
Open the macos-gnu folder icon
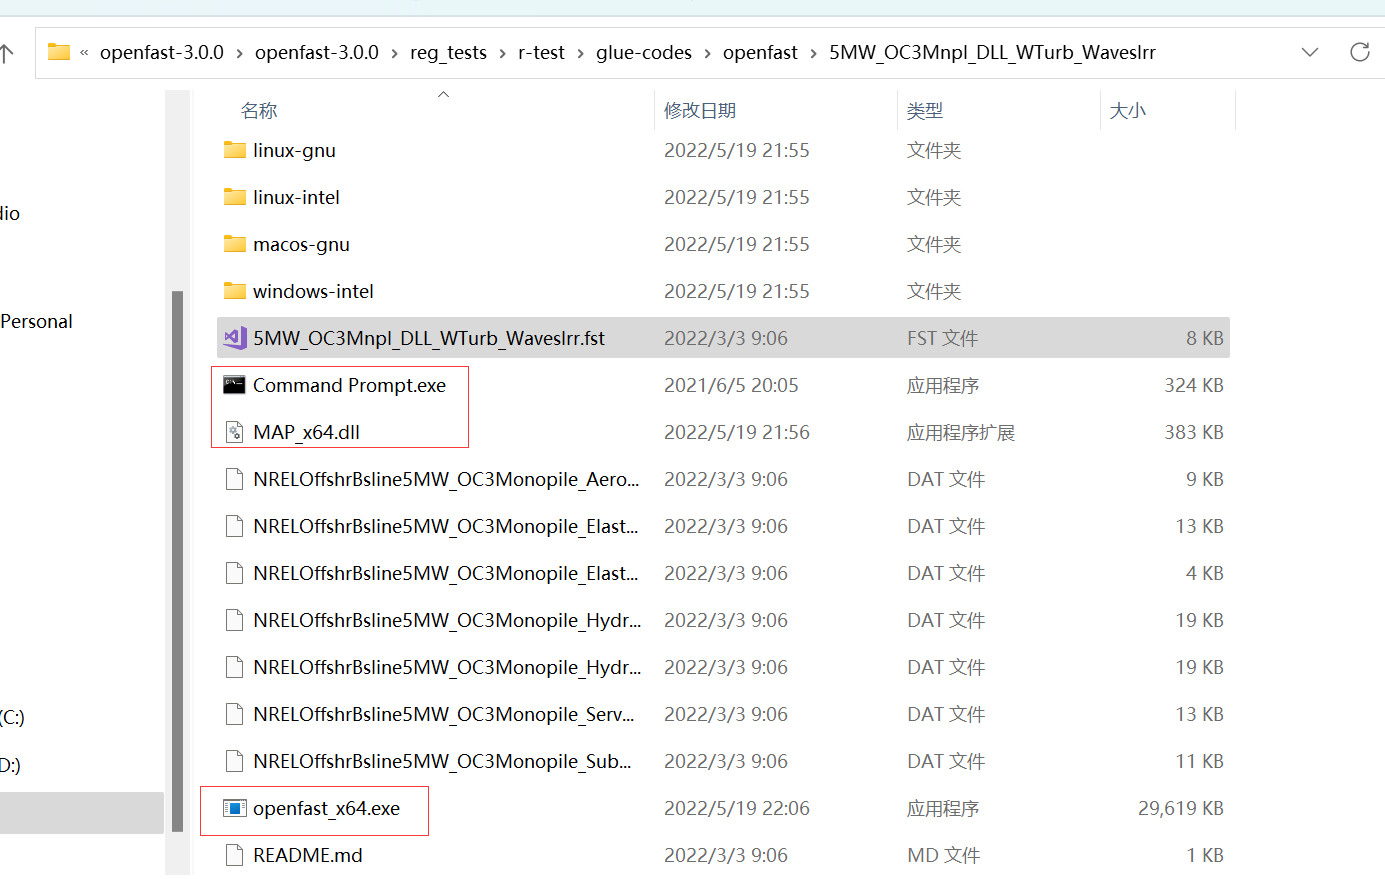tap(234, 243)
